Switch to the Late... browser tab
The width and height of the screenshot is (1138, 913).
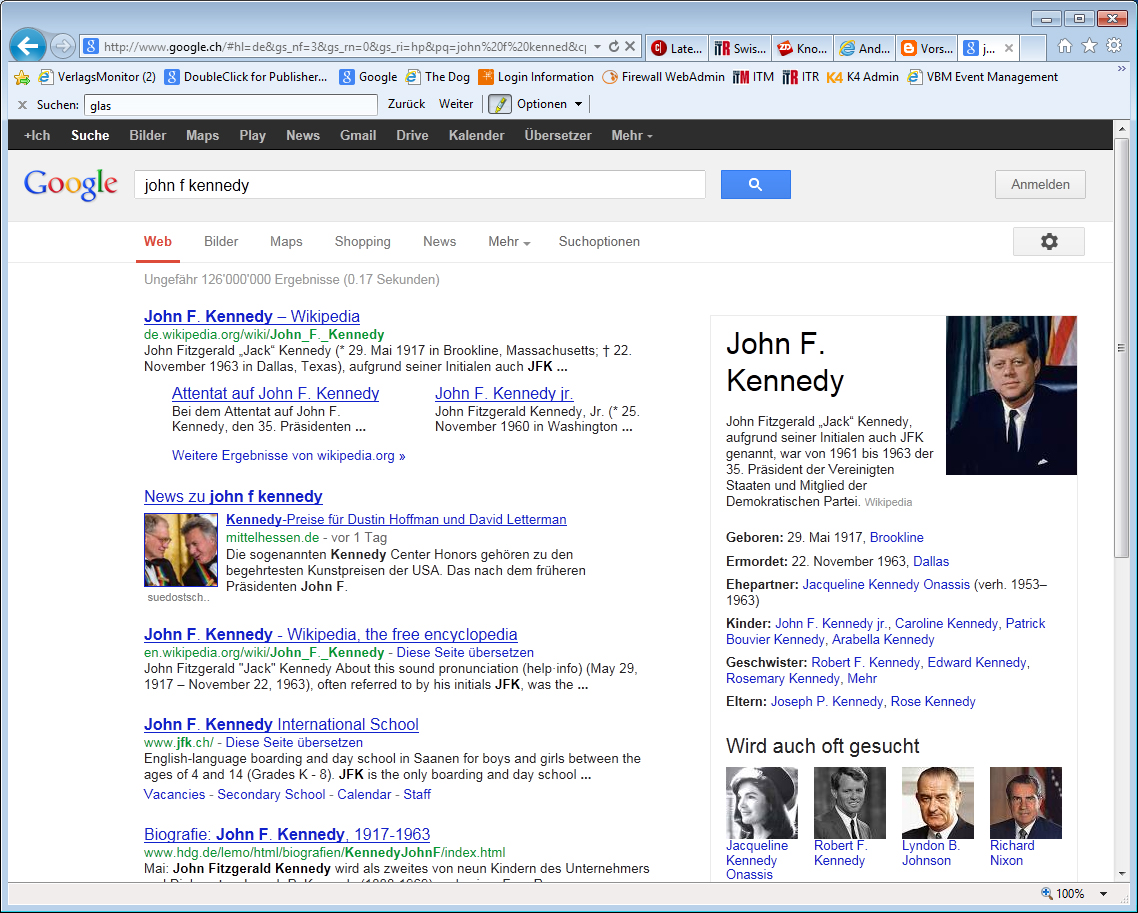(678, 49)
